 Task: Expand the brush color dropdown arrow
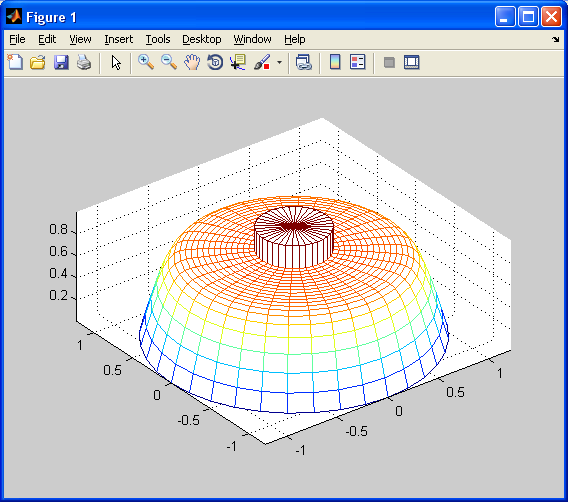(279, 63)
